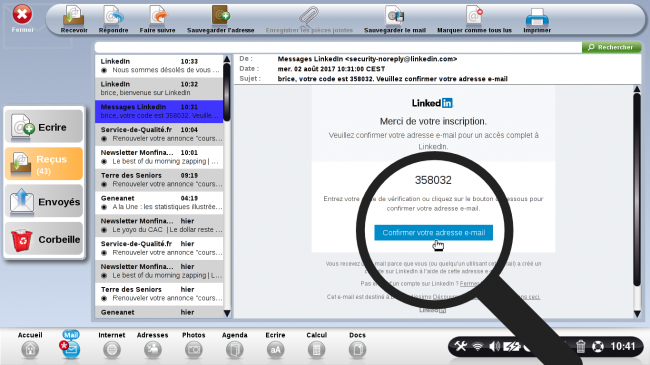Screen dimensions: 650x365
Task: Open the Corbeille trash folder
Action: coord(44,239)
